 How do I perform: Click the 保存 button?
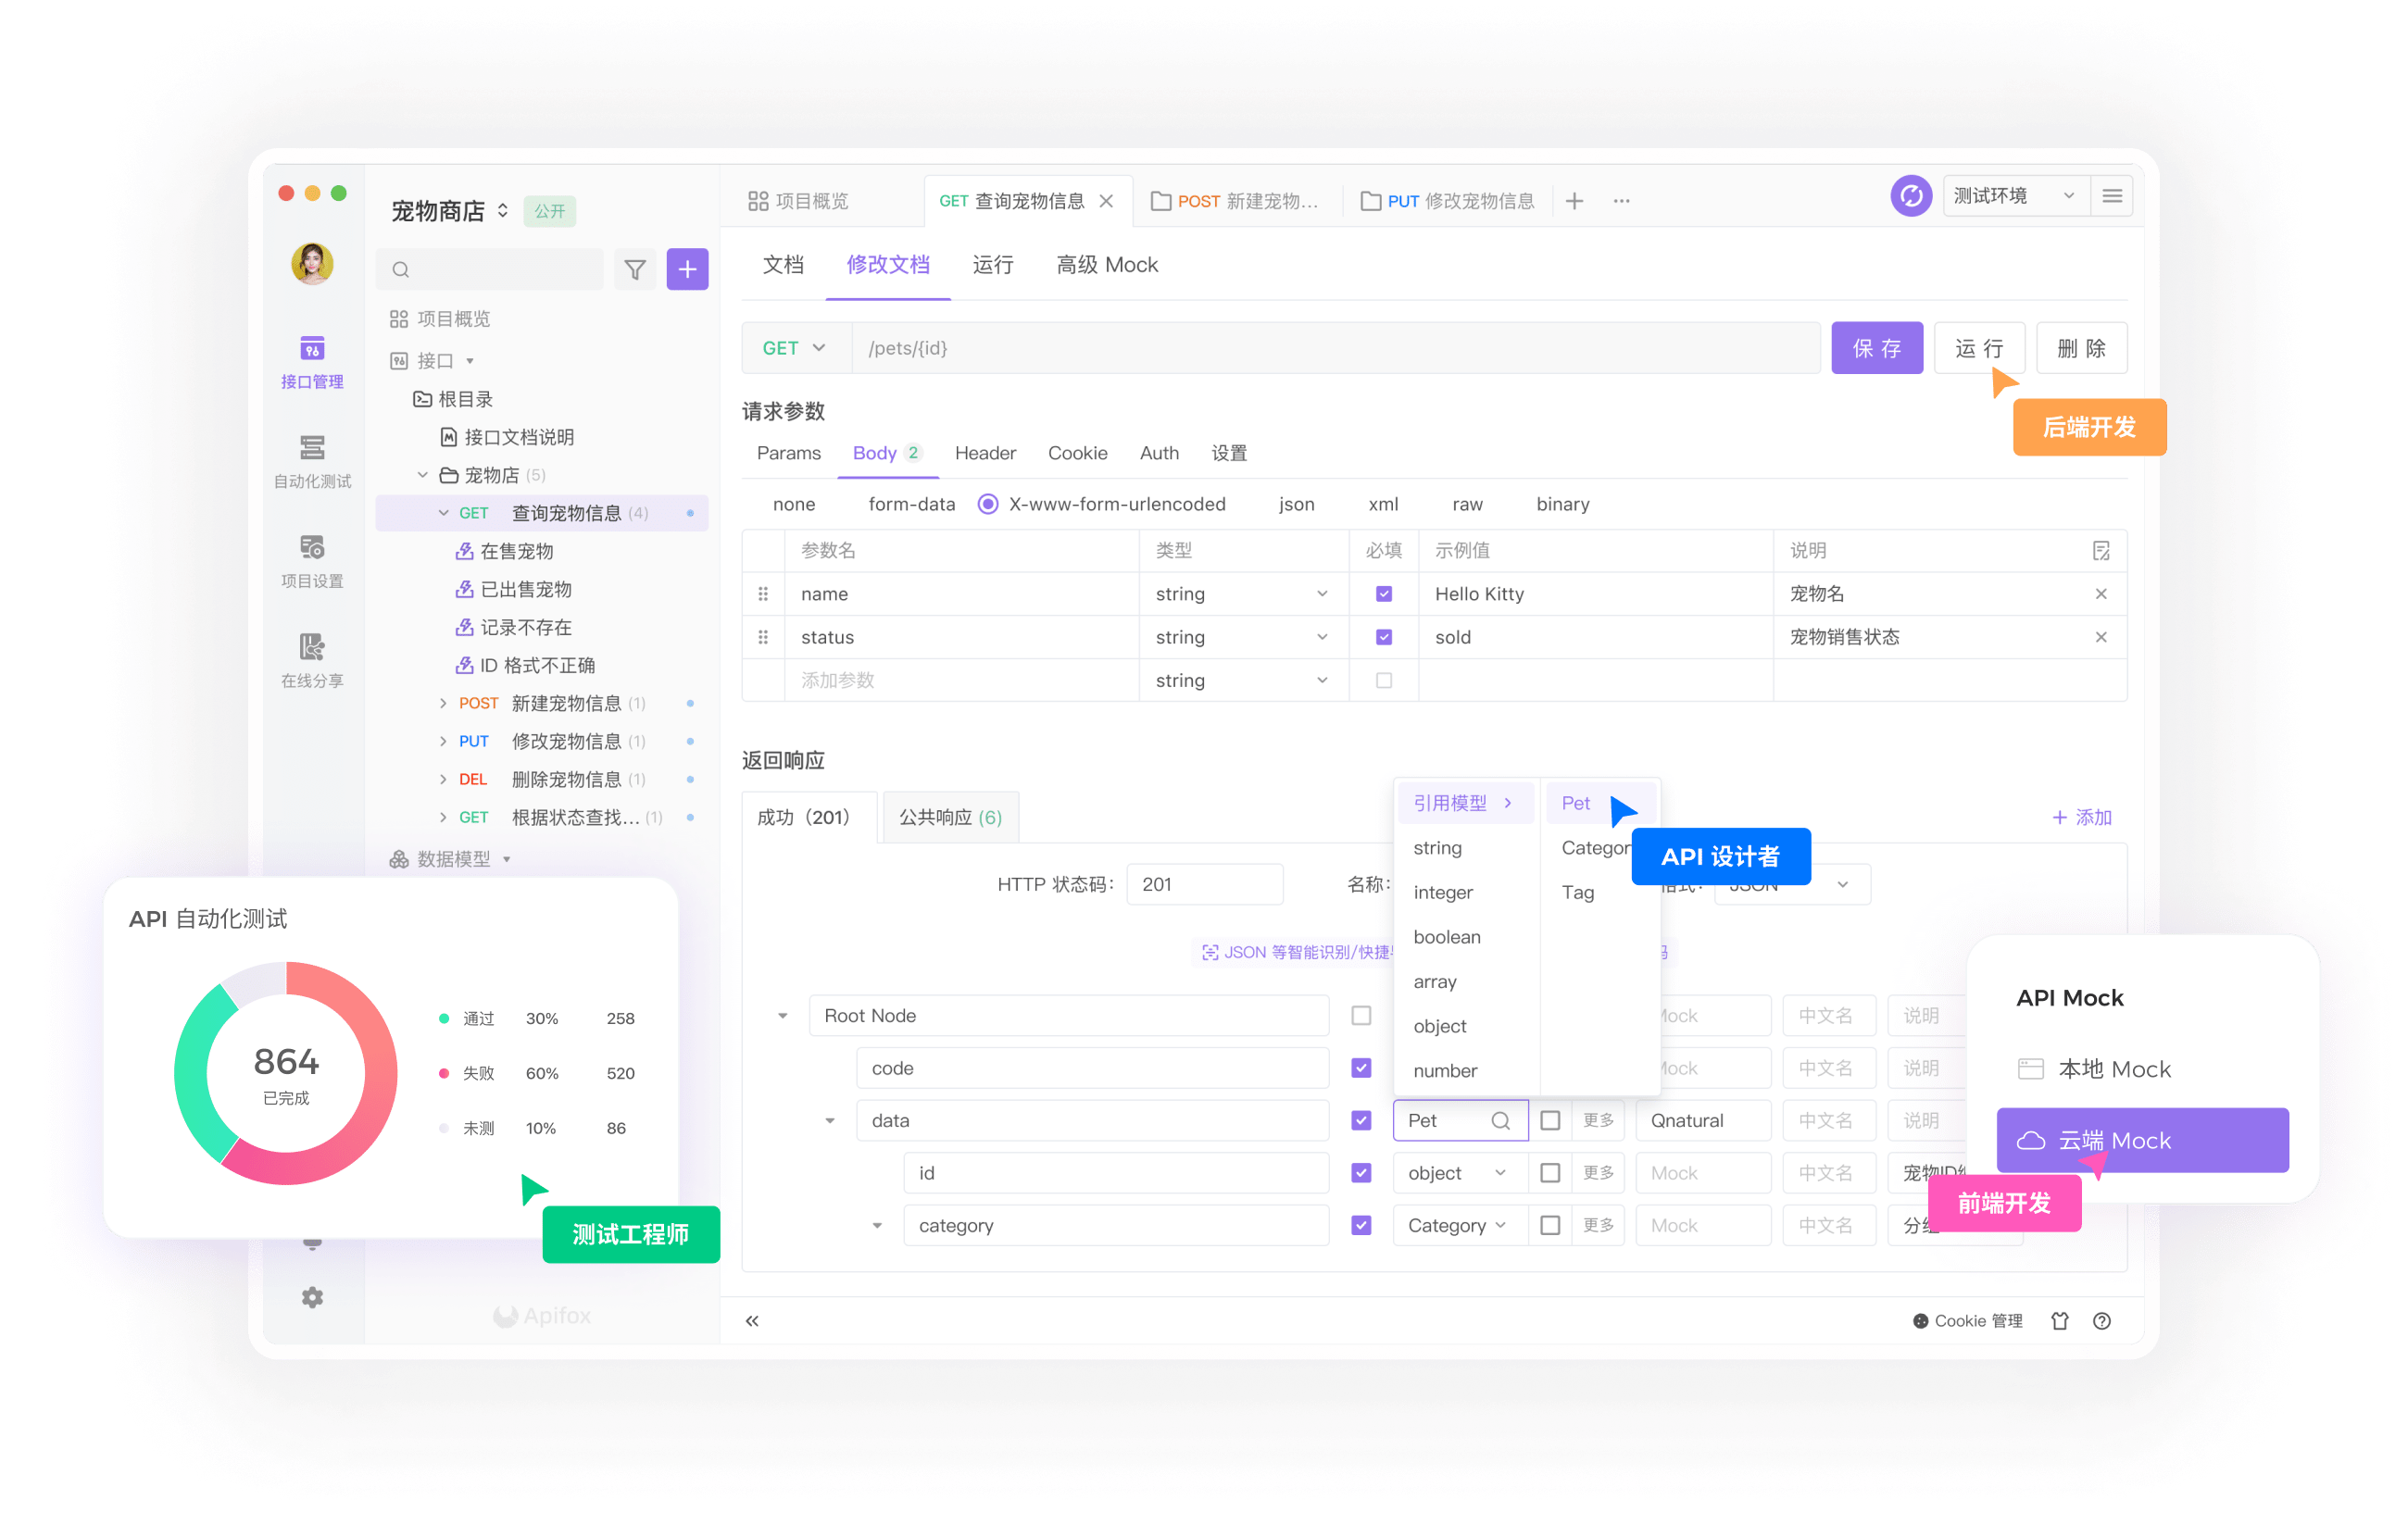coord(1877,347)
